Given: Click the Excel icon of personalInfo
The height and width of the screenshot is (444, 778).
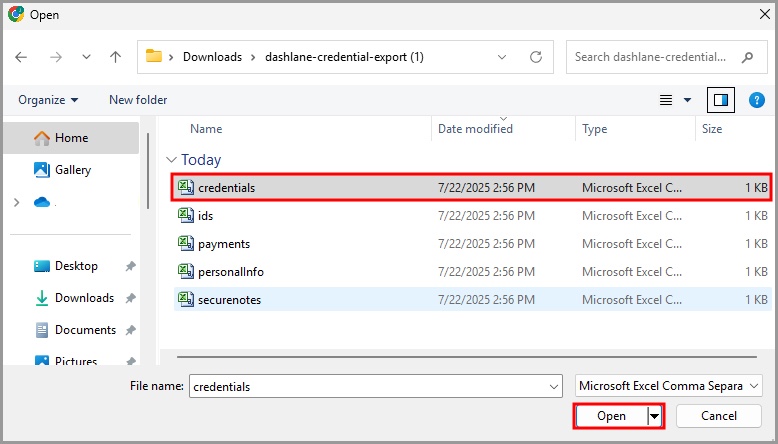Looking at the screenshot, I should pos(186,271).
